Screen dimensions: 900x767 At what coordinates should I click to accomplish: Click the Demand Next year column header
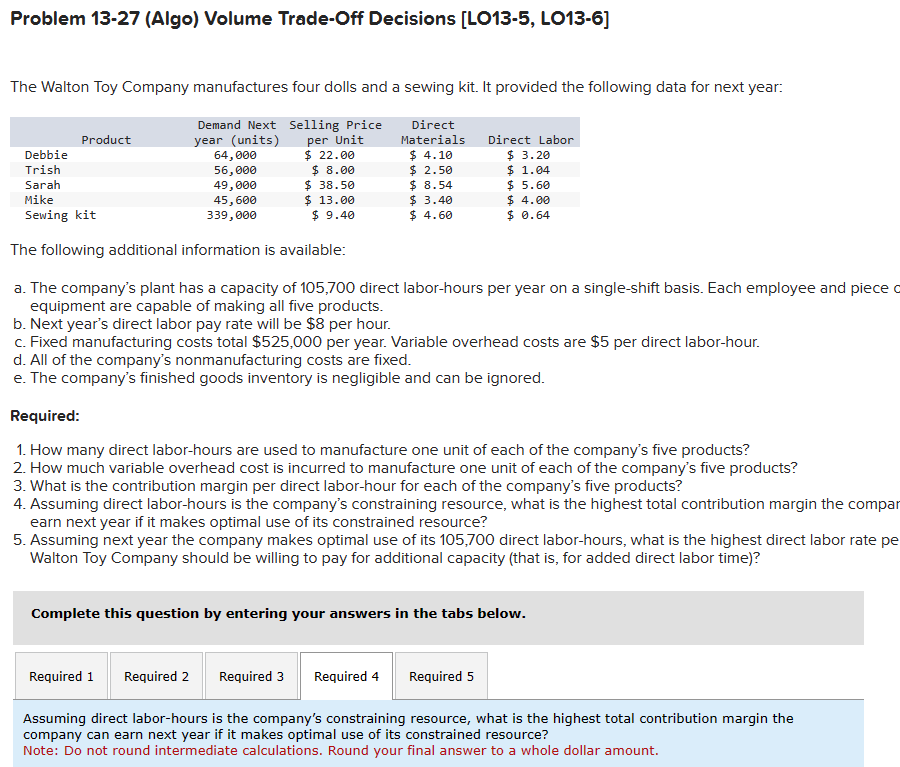coord(237,132)
